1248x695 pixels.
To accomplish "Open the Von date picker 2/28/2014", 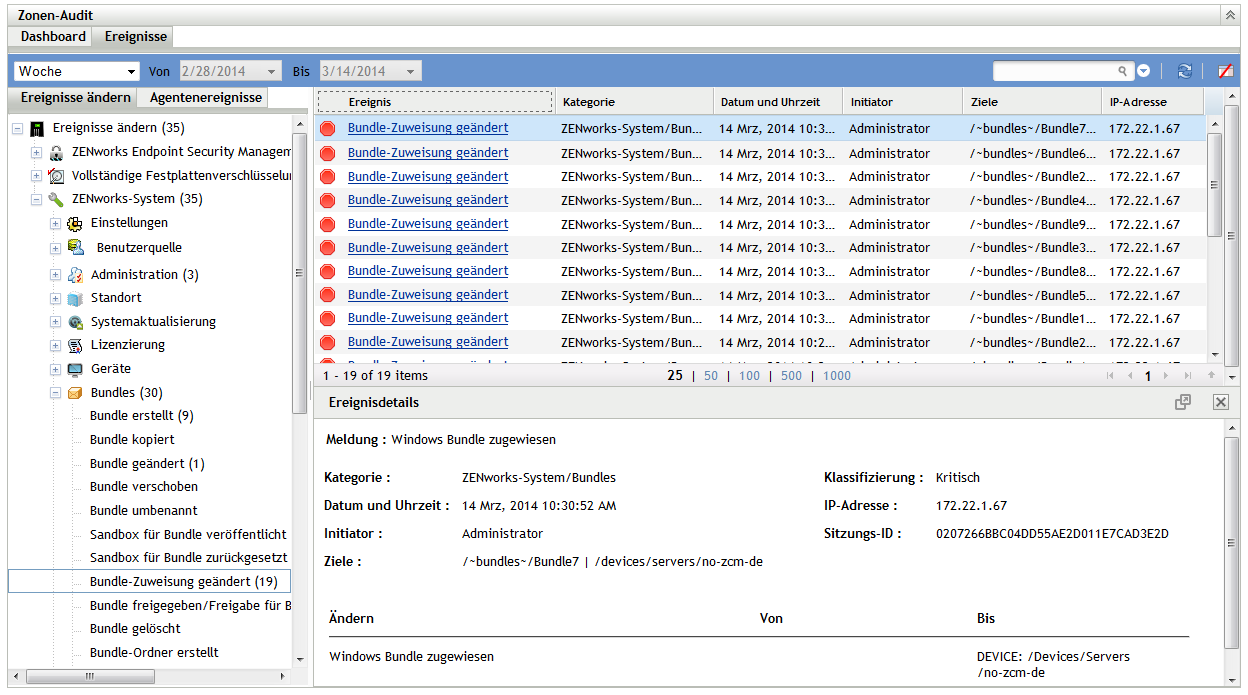I will click(x=231, y=71).
